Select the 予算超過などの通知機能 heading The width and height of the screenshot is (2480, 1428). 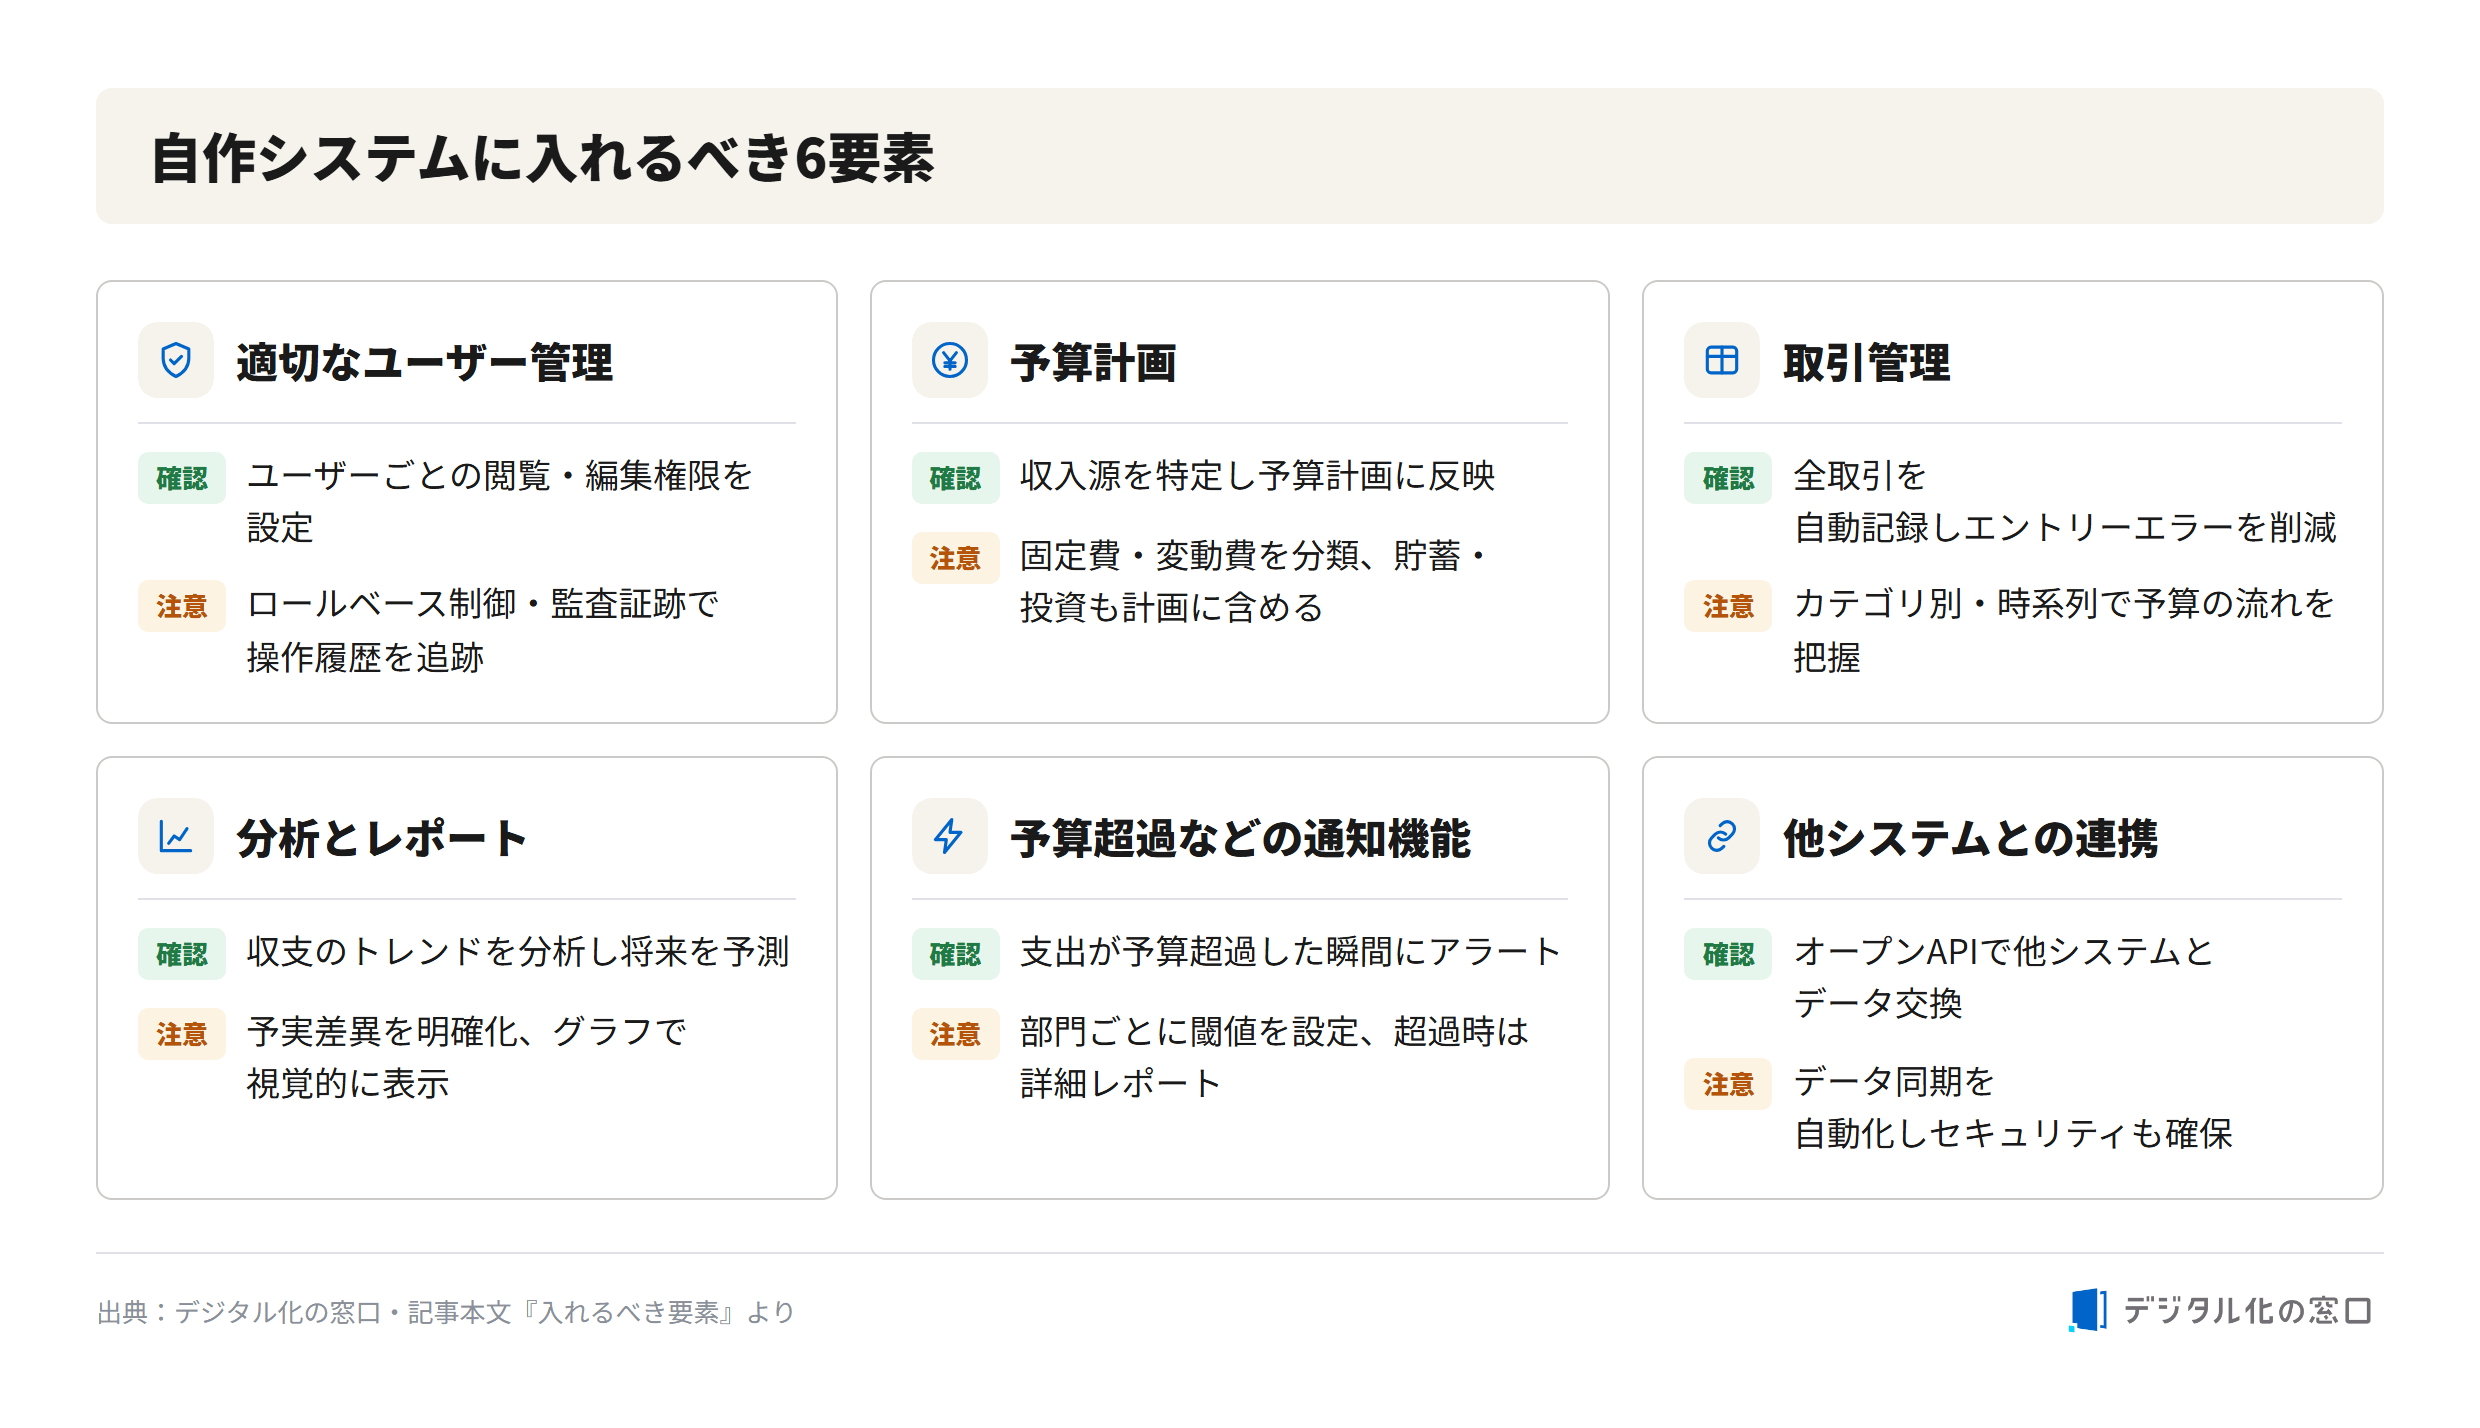[1240, 838]
